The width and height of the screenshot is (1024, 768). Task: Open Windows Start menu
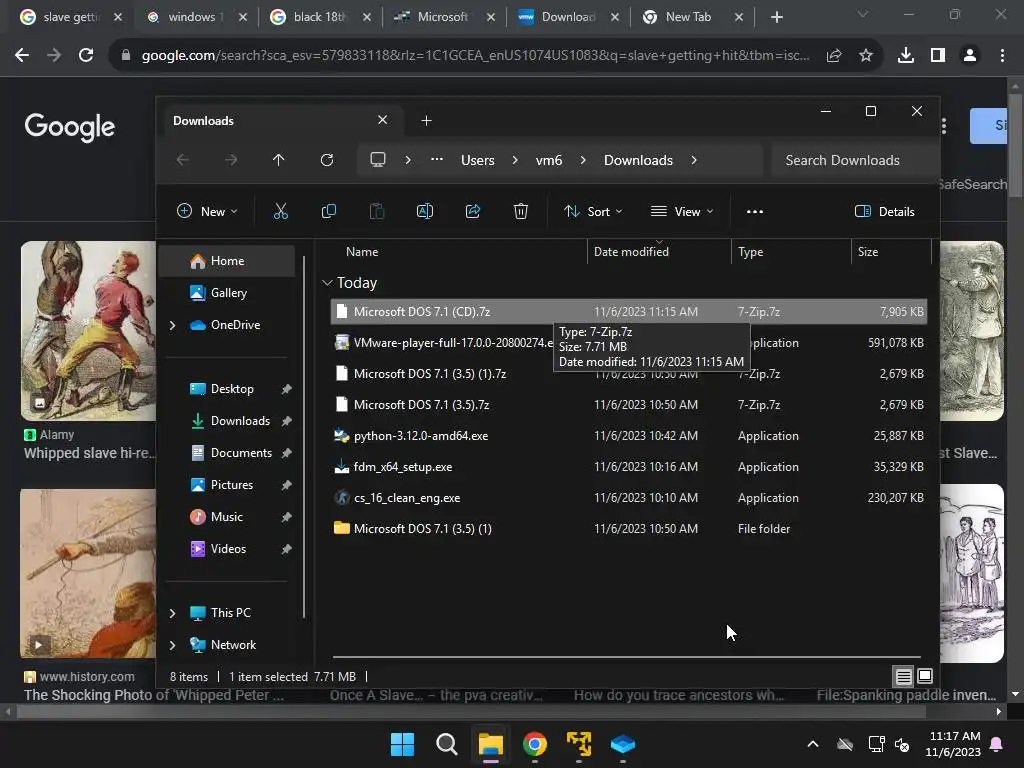(402, 744)
